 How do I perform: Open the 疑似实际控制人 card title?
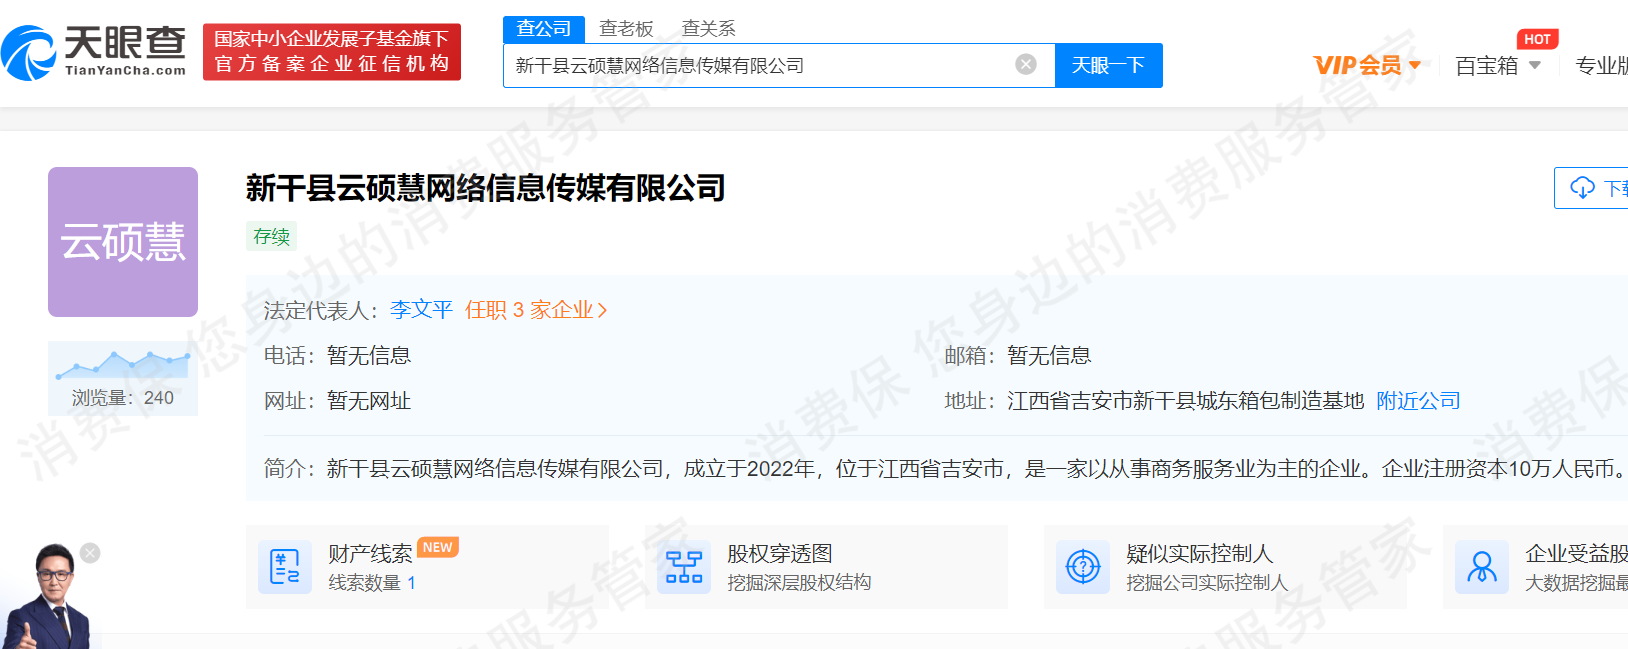[x=1199, y=553]
